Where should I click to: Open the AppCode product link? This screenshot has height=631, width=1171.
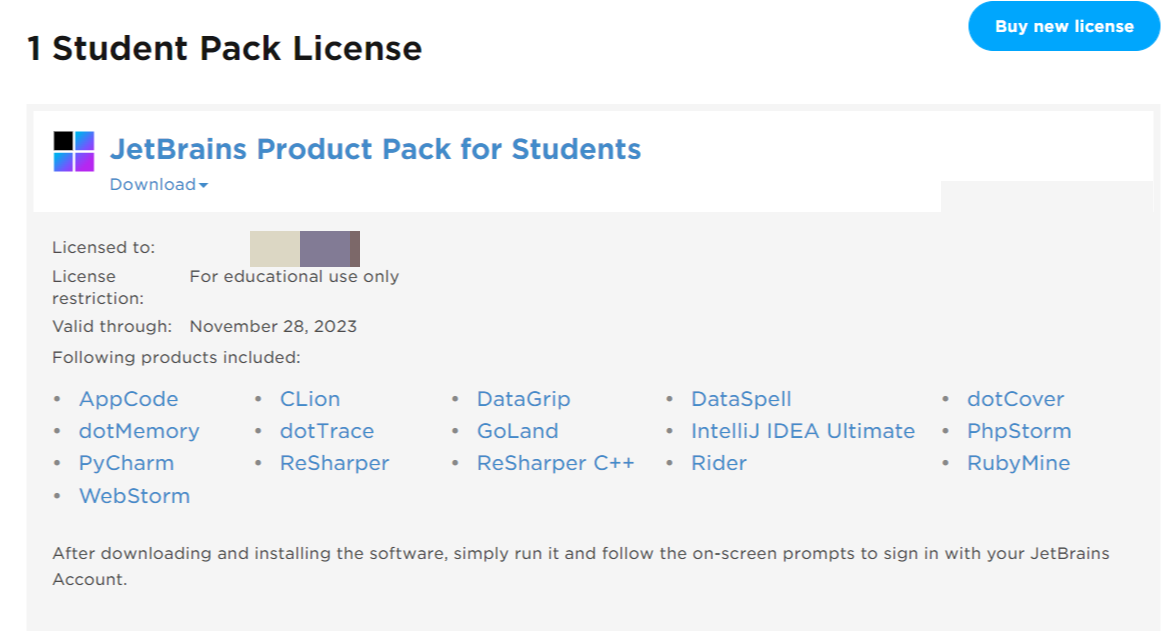click(x=128, y=399)
